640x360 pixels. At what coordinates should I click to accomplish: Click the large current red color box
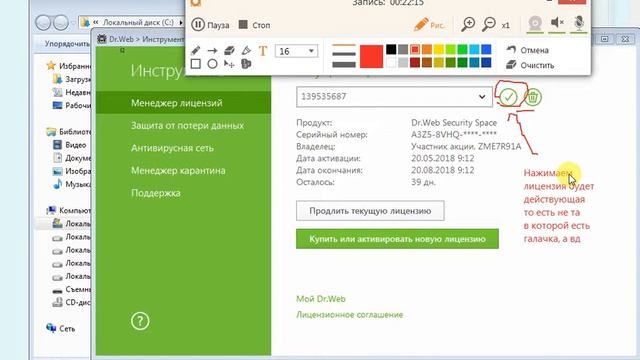point(371,56)
